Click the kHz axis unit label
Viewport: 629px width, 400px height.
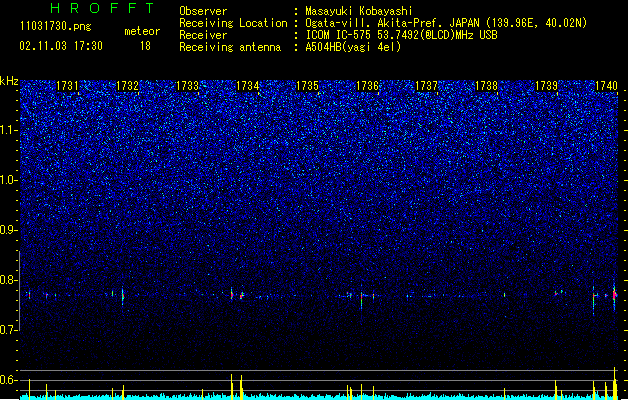click(x=9, y=81)
